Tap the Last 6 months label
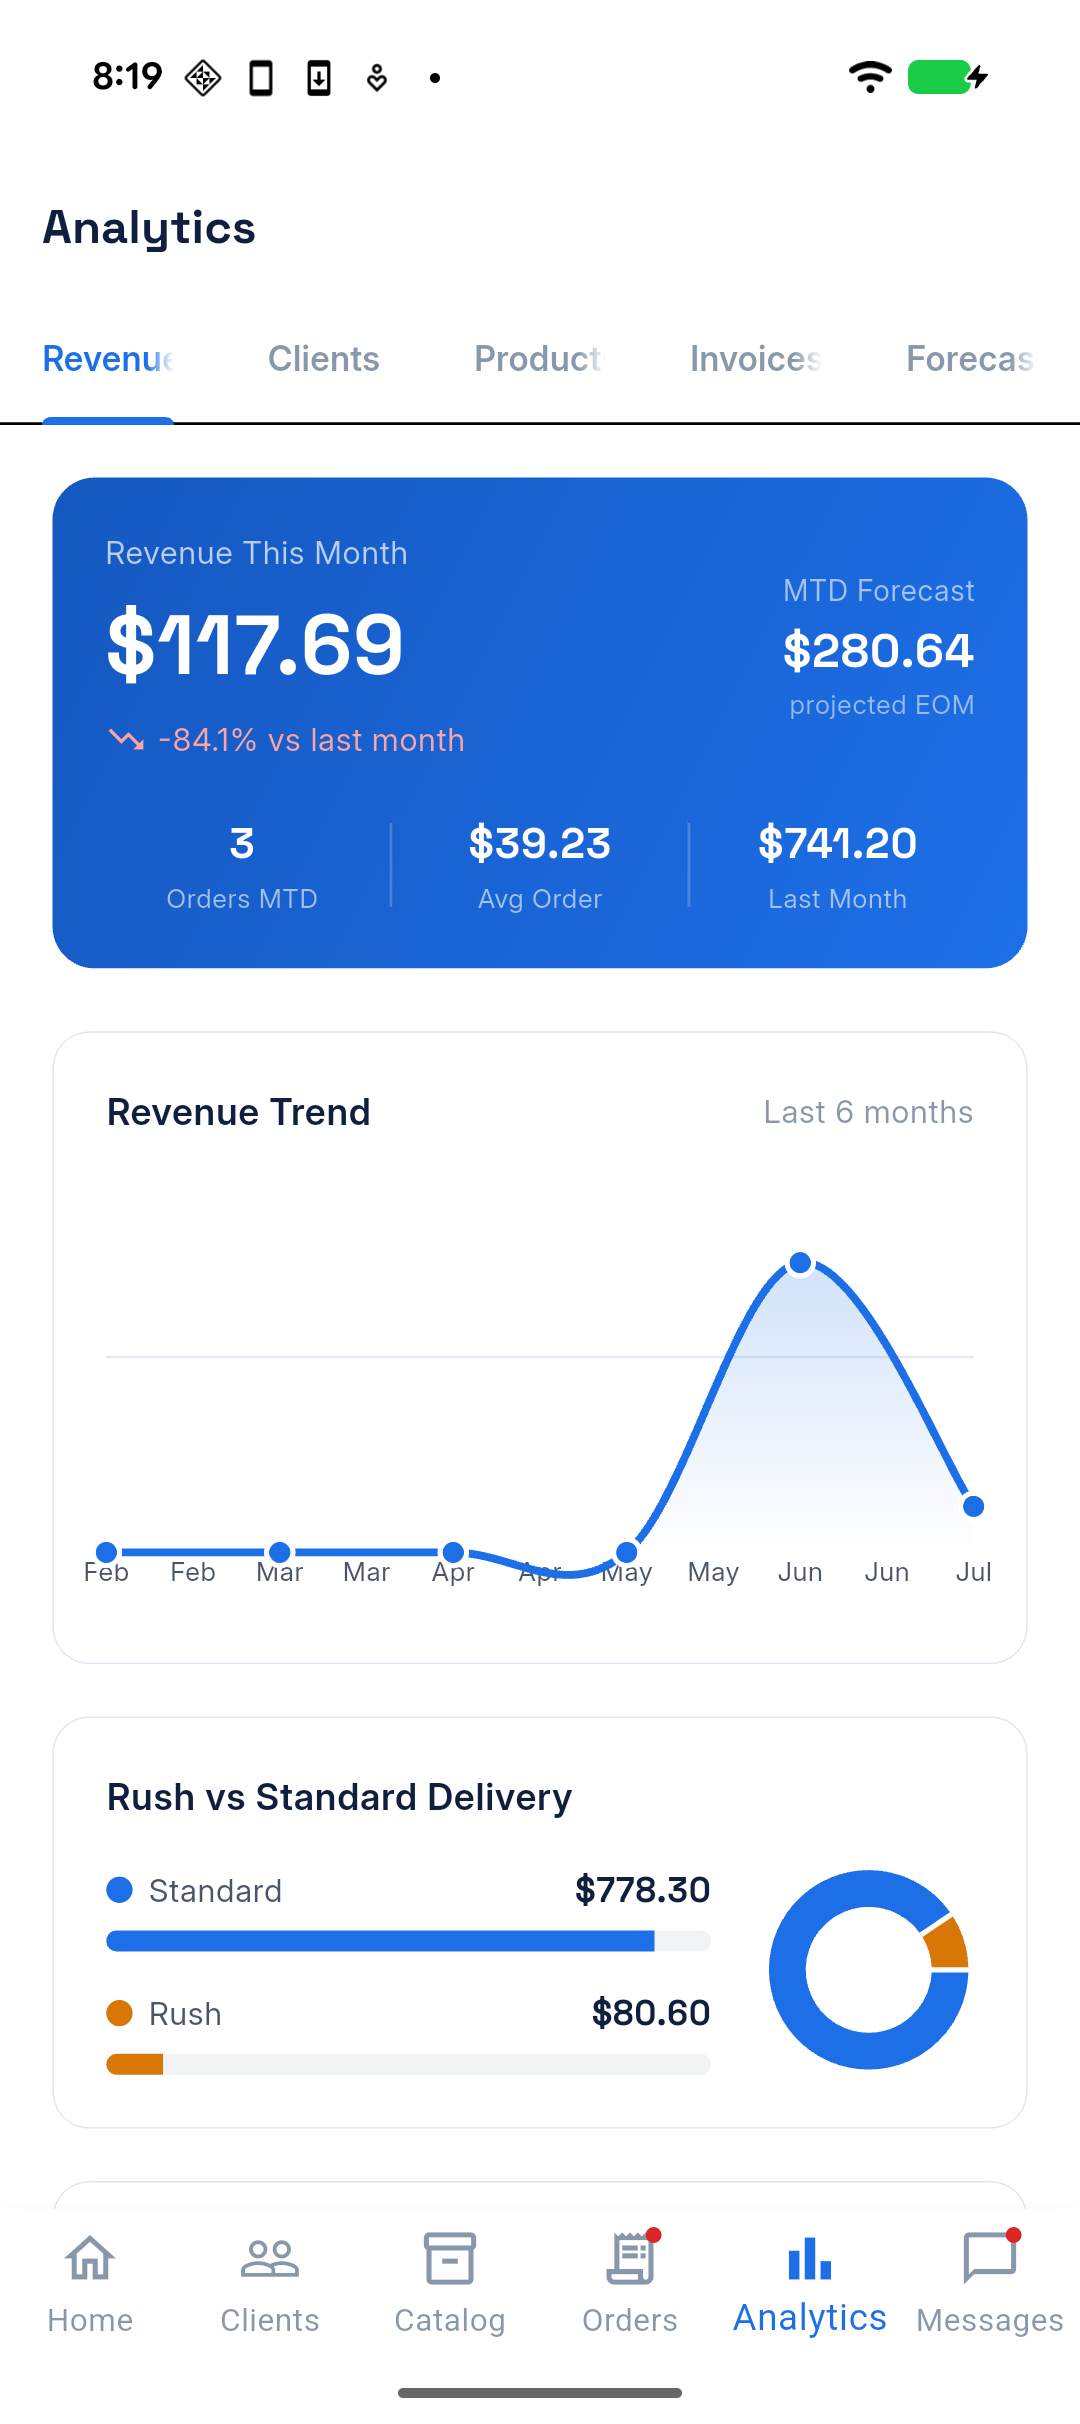The width and height of the screenshot is (1080, 2424). (868, 1112)
